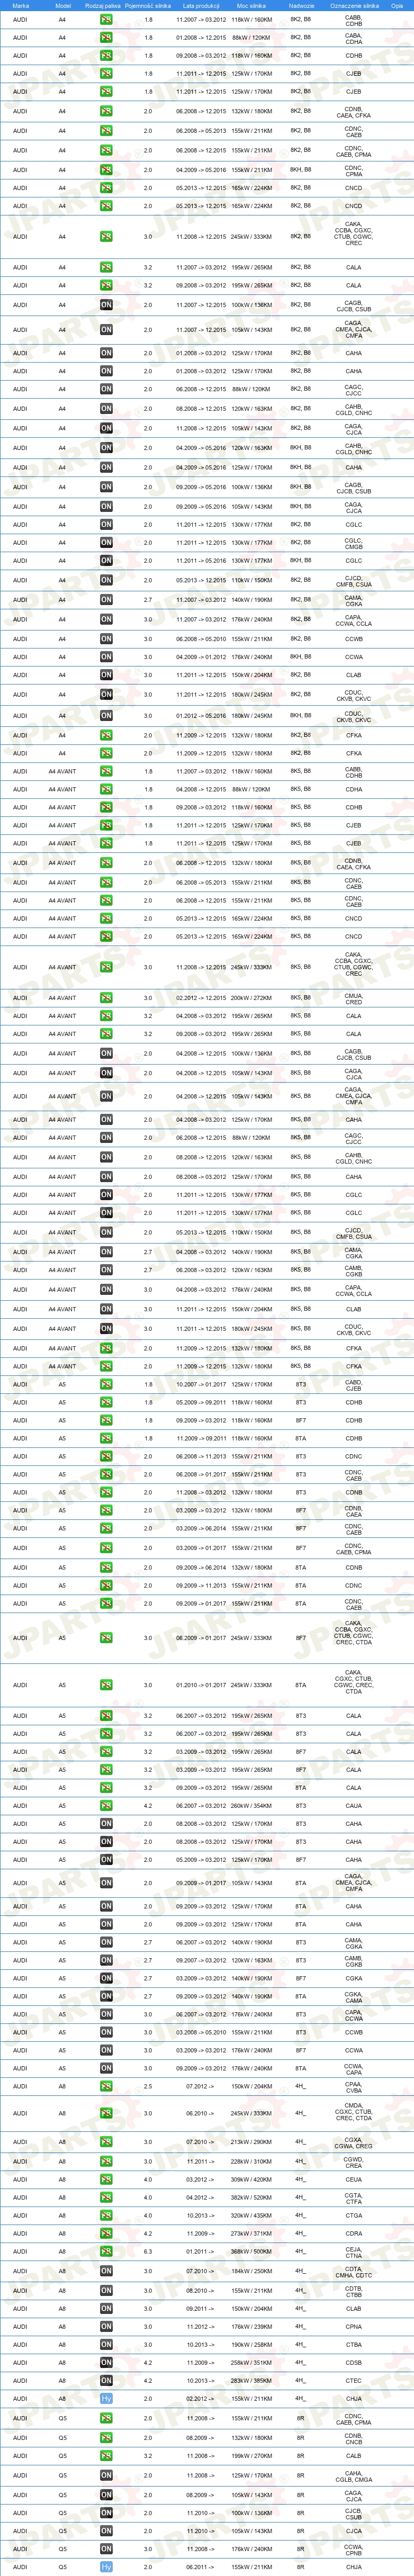Click diesel ON icon in Q5 CJCB, CSUB row

(x=106, y=2513)
